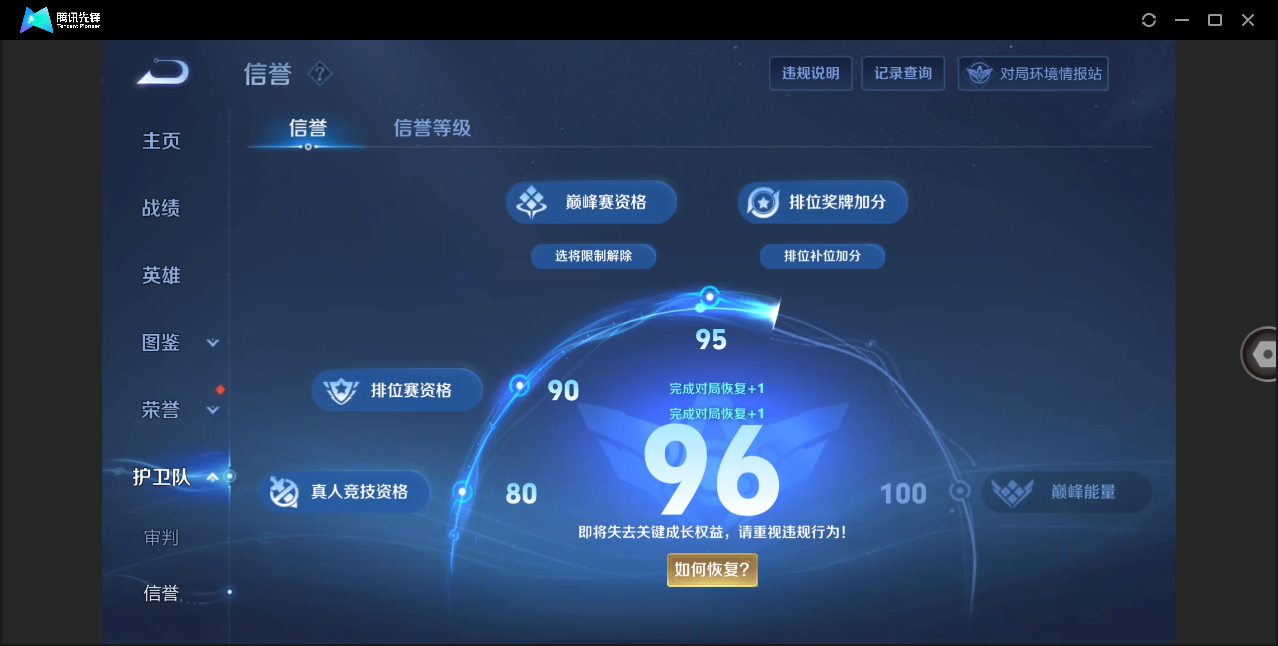Click the 95 node on the arc

tap(710, 296)
